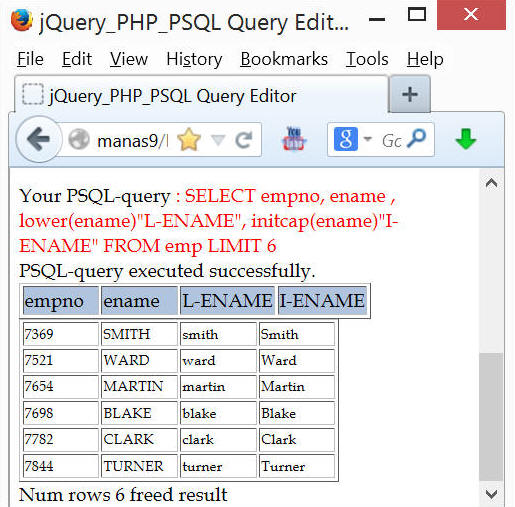
Task: Reload the page with the refresh icon
Action: pyautogui.click(x=244, y=140)
